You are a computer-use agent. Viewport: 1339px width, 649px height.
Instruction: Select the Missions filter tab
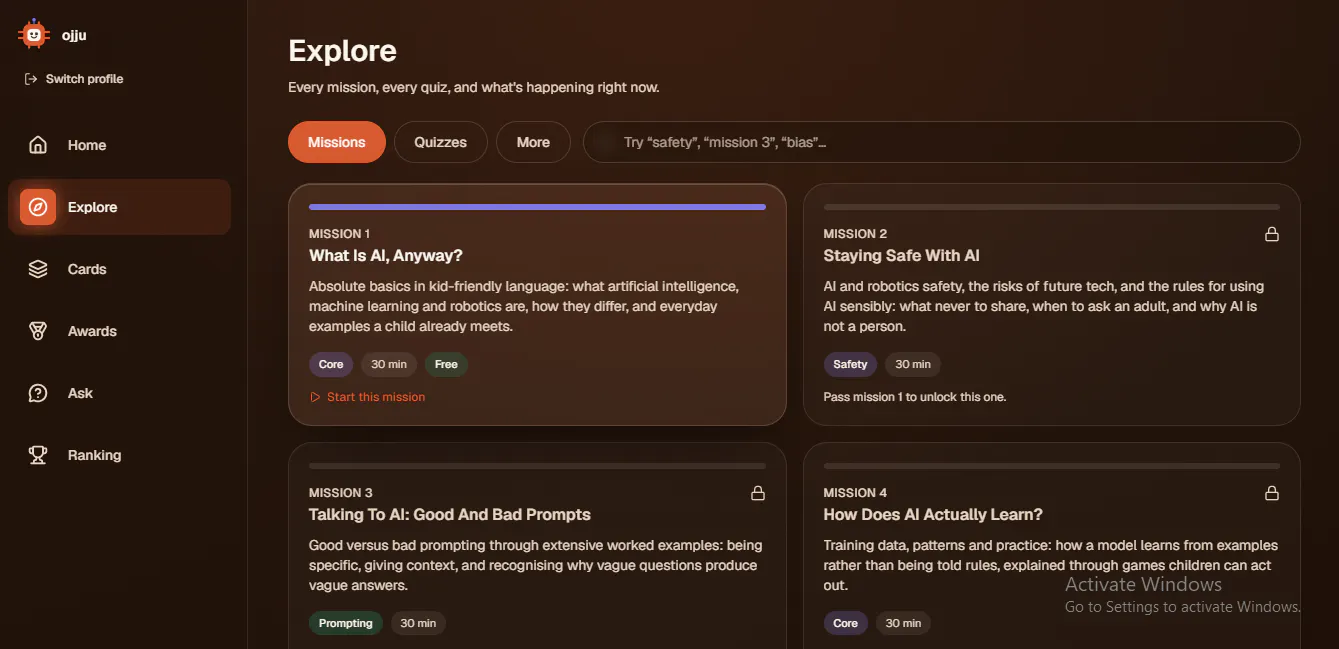pyautogui.click(x=337, y=142)
